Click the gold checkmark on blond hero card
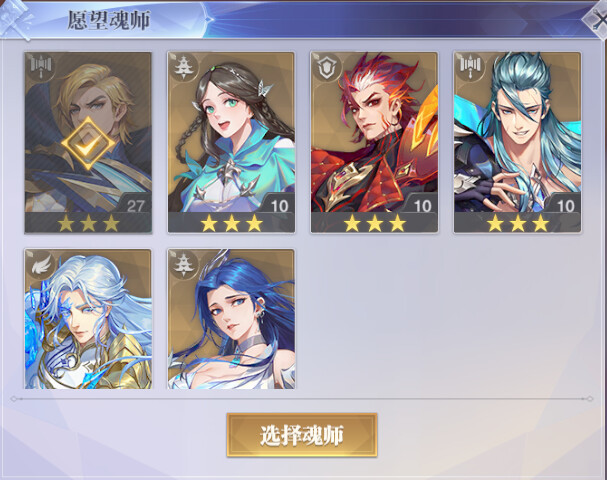The height and width of the screenshot is (480, 607). coord(88,144)
